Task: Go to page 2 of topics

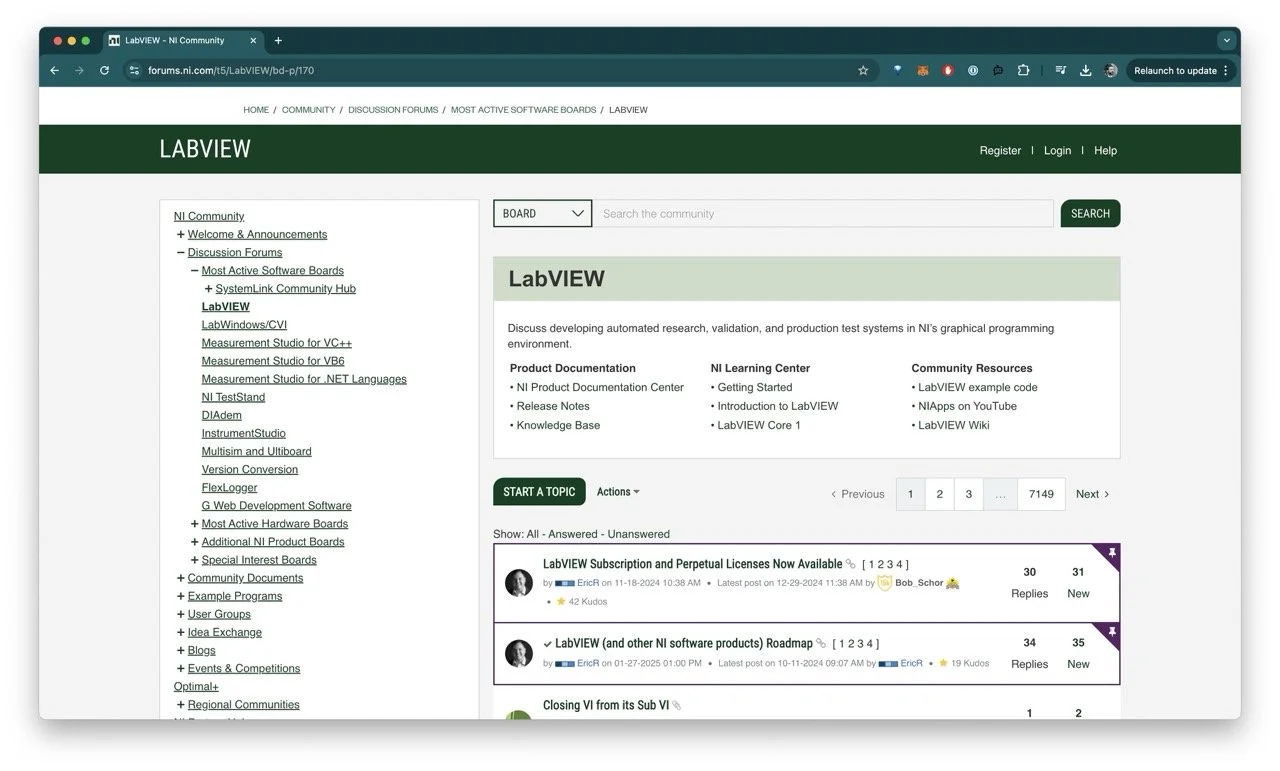Action: tap(939, 494)
